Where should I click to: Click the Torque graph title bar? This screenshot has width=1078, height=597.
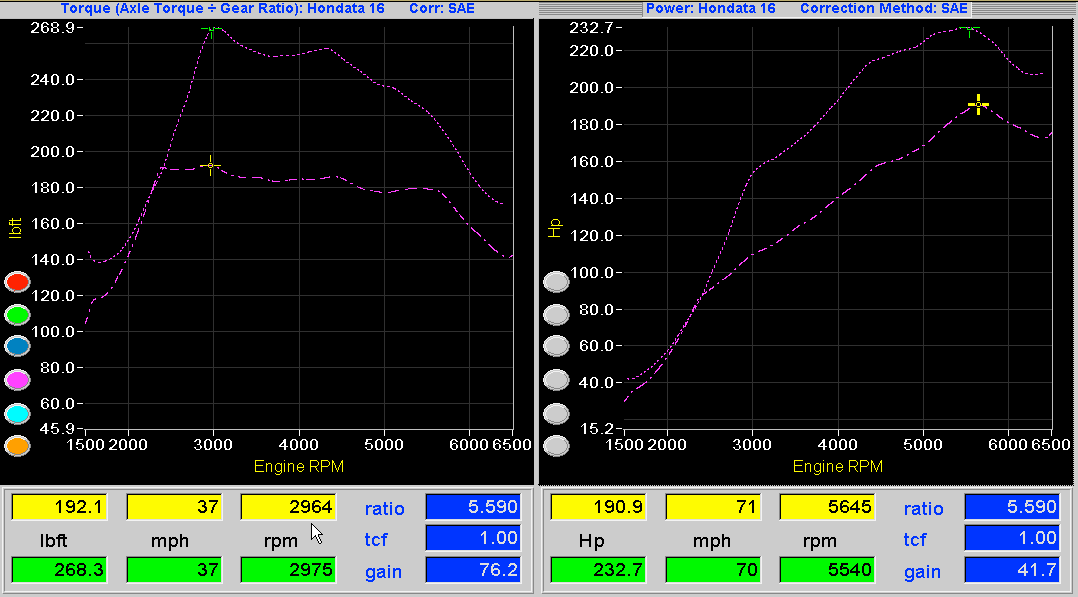pos(268,8)
